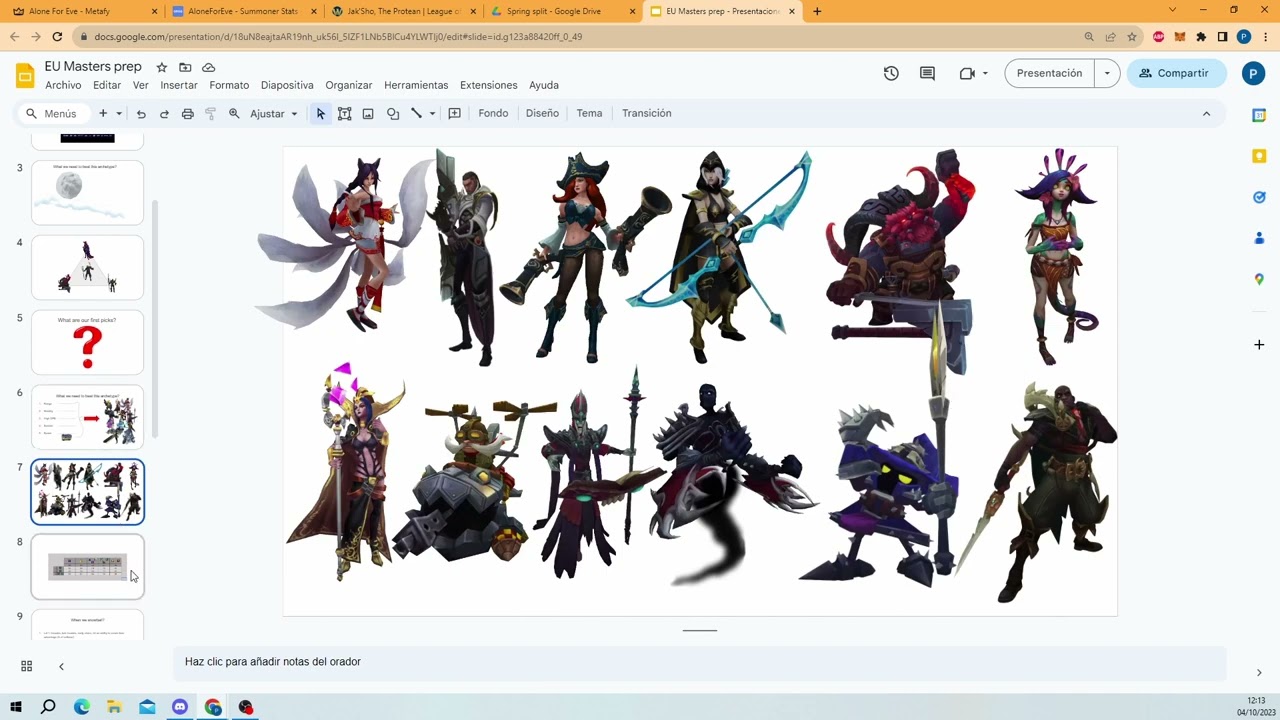Print the presentation with printer icon
The height and width of the screenshot is (720, 1280).
[187, 114]
